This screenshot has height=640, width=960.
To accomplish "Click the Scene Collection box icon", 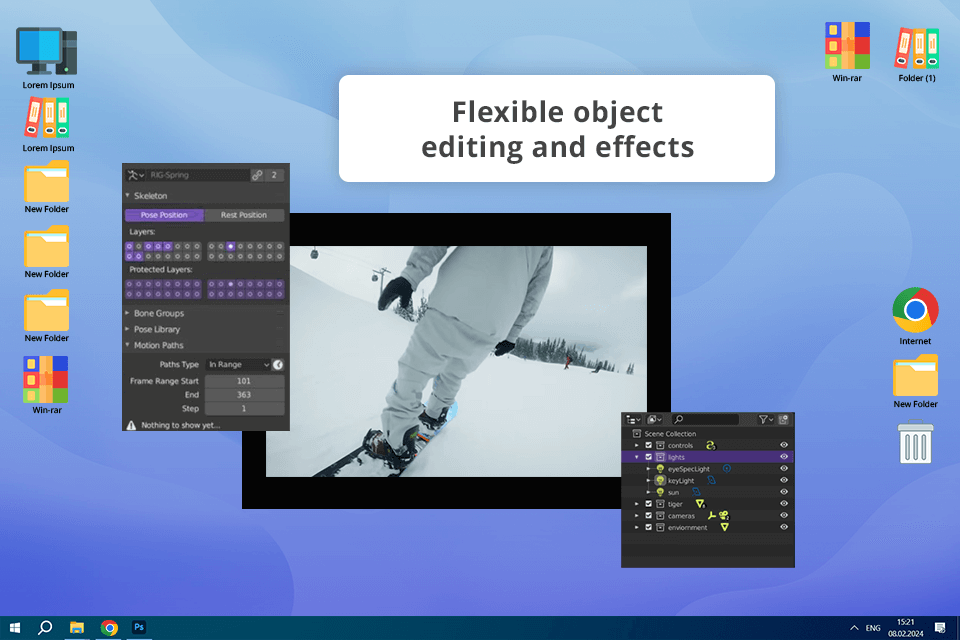I will [637, 434].
